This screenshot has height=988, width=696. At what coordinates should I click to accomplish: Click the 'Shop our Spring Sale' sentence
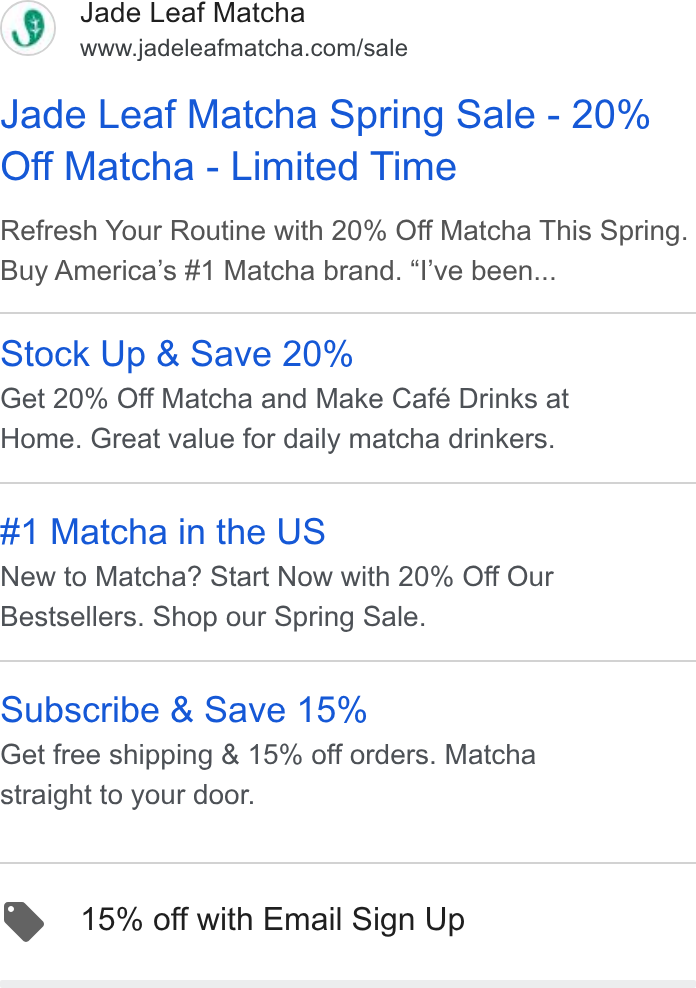[289, 617]
